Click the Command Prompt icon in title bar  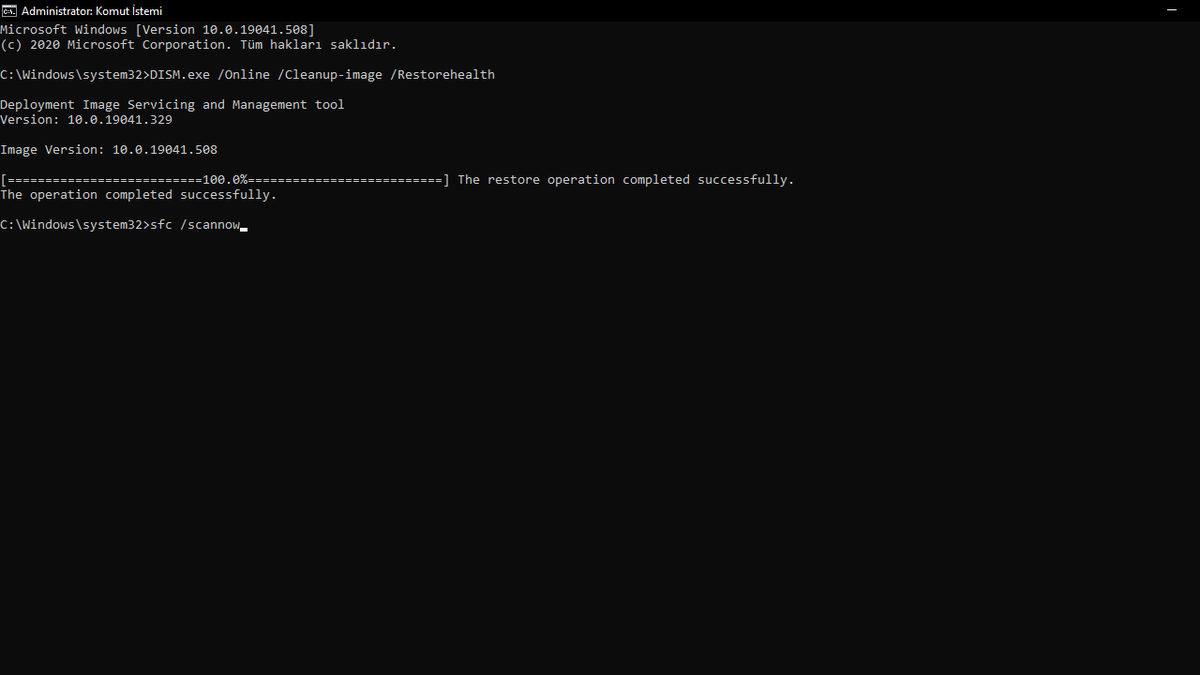(x=11, y=10)
